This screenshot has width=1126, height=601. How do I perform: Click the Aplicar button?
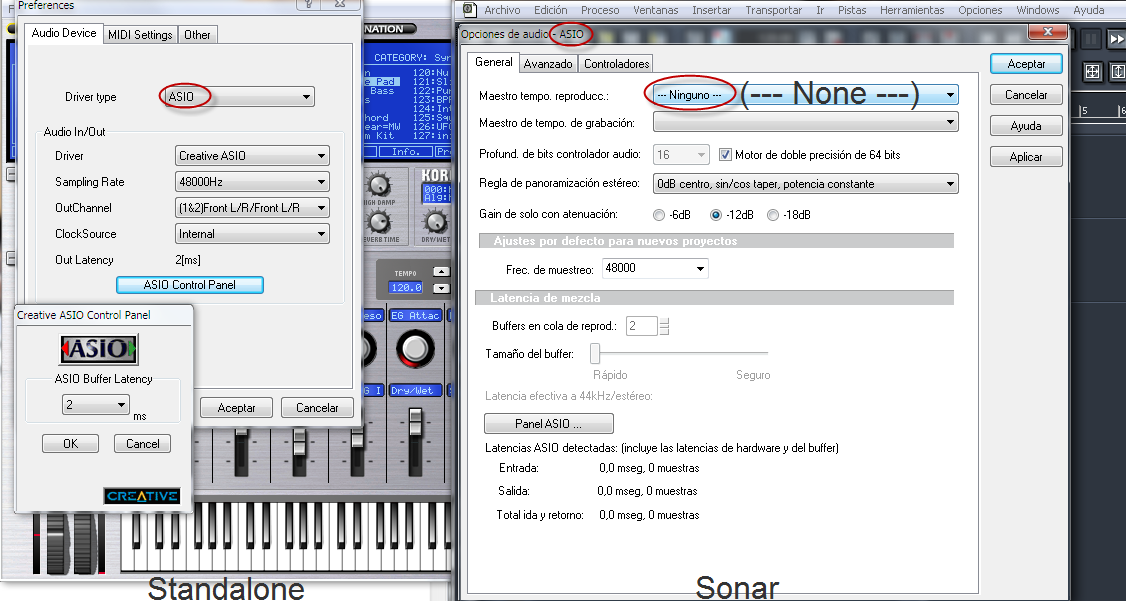[x=1026, y=157]
